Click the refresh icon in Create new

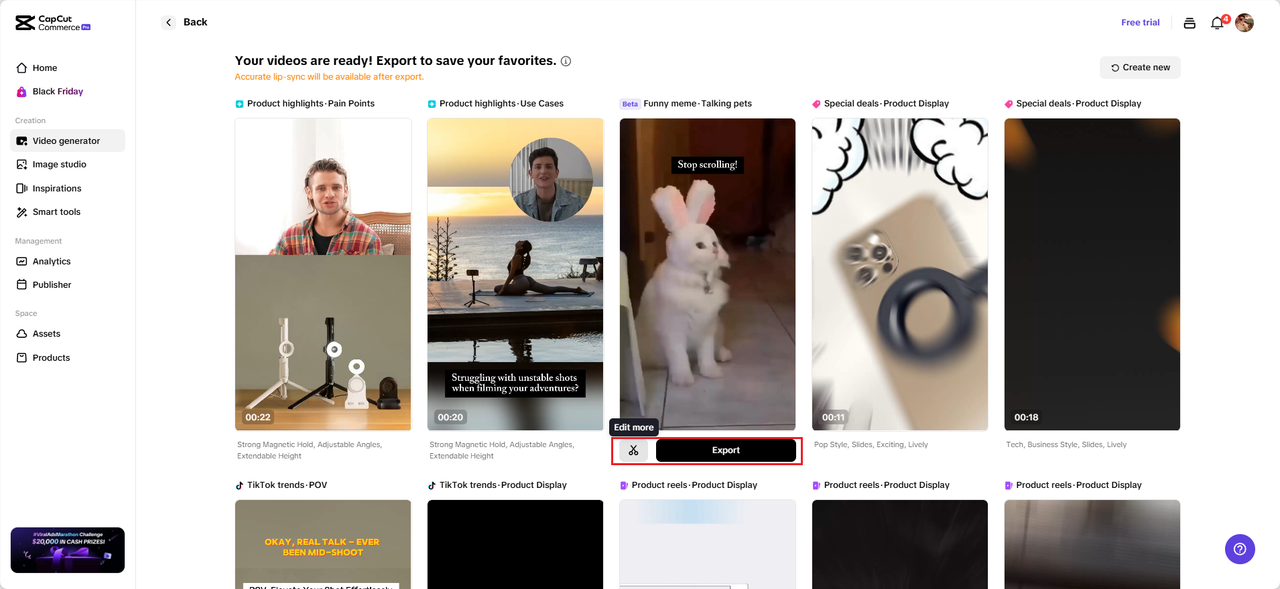coord(1115,68)
